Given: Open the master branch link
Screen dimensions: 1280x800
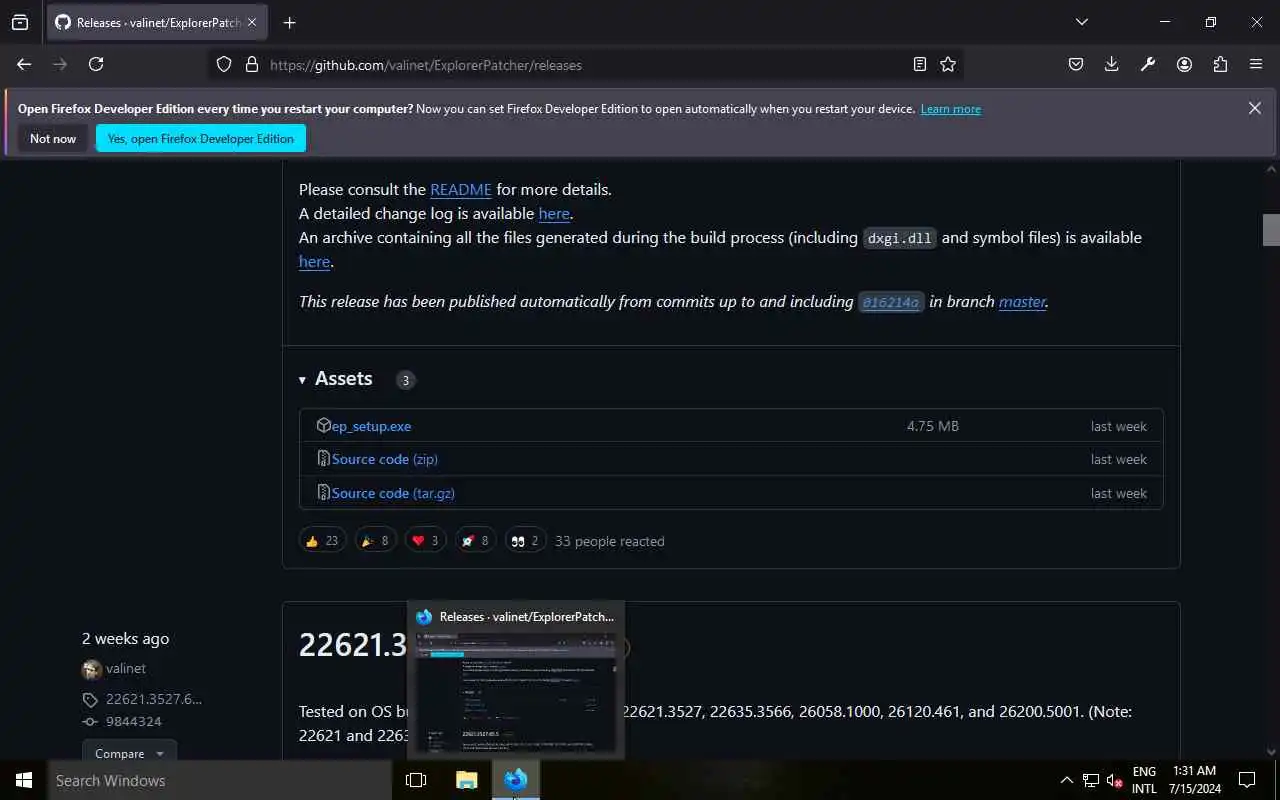Looking at the screenshot, I should (1022, 301).
